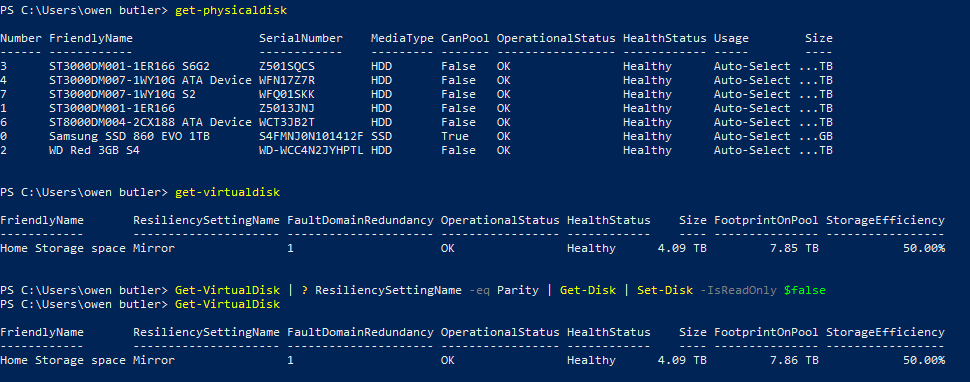Click friendly name WD Red 3GB S4
The height and width of the screenshot is (382, 970).
click(x=94, y=150)
